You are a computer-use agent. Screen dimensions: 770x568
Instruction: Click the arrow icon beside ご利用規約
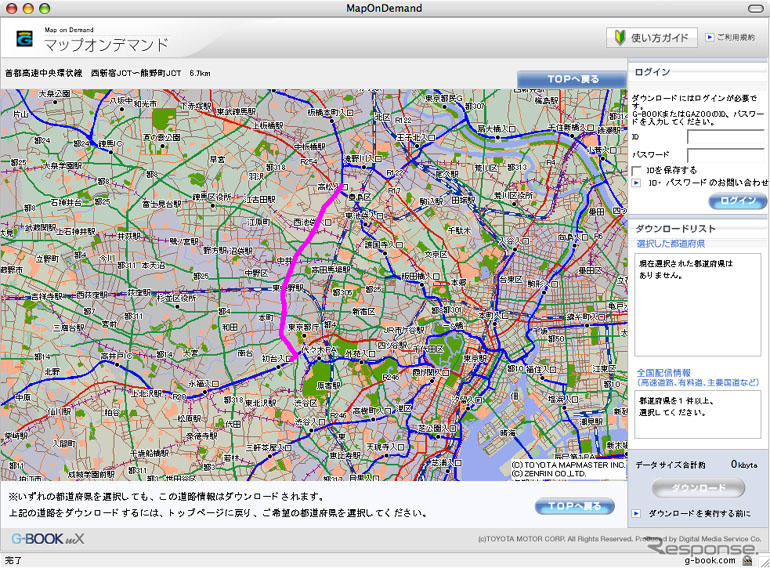point(709,37)
